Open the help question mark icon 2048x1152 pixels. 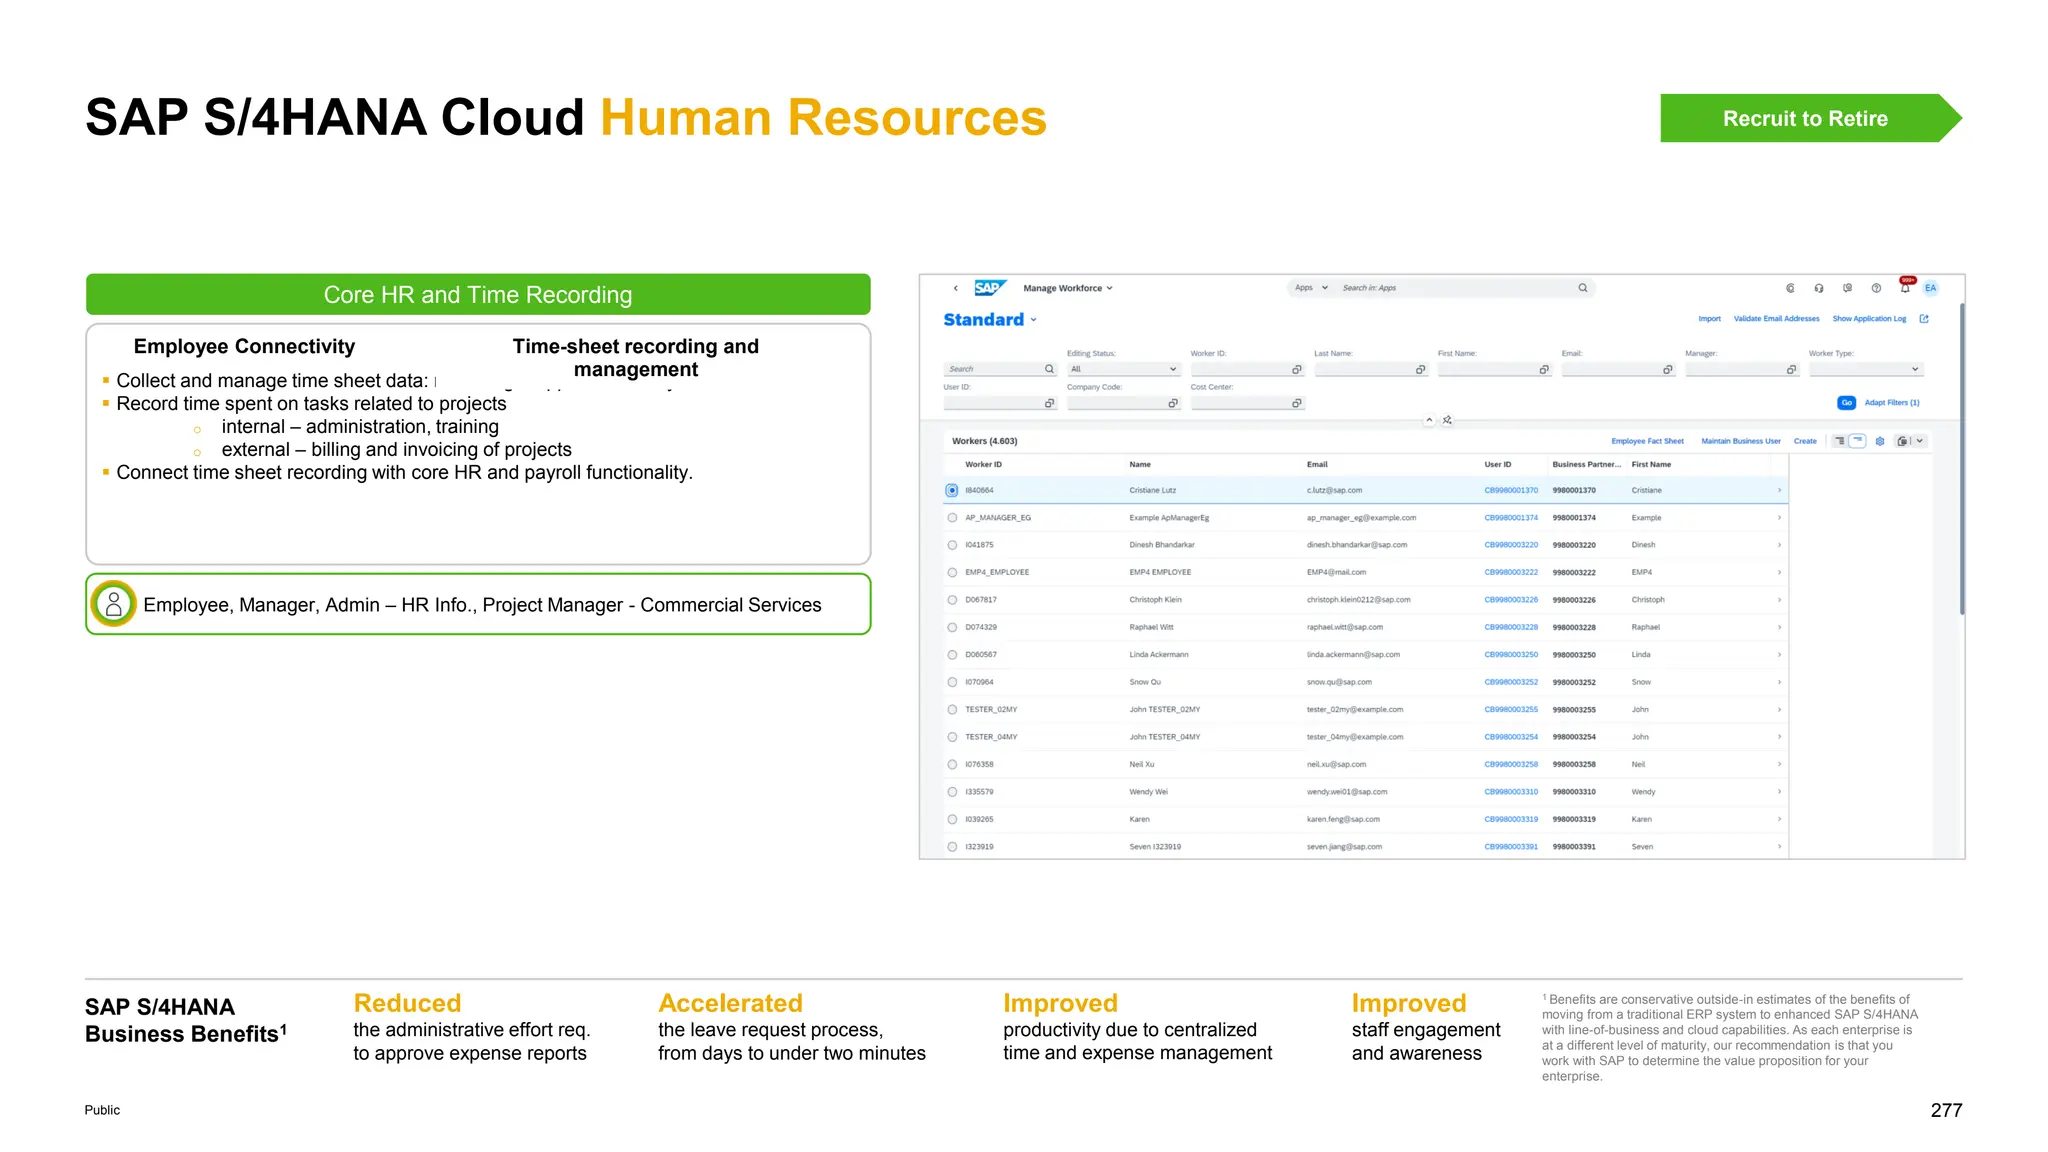pos(1876,288)
